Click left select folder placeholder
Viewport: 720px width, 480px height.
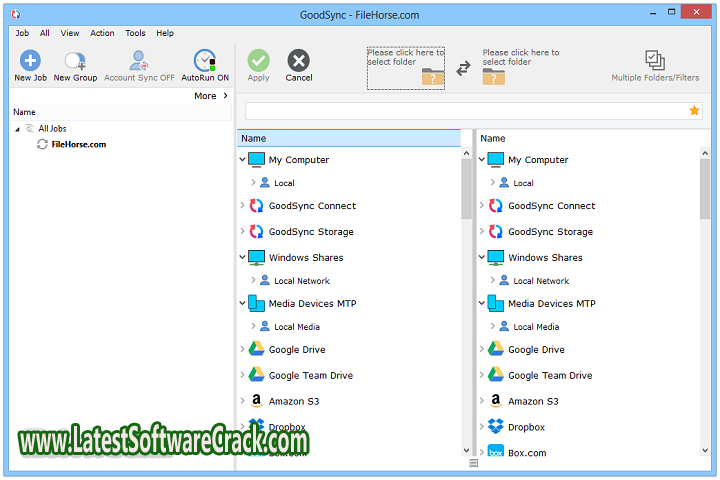(x=406, y=68)
